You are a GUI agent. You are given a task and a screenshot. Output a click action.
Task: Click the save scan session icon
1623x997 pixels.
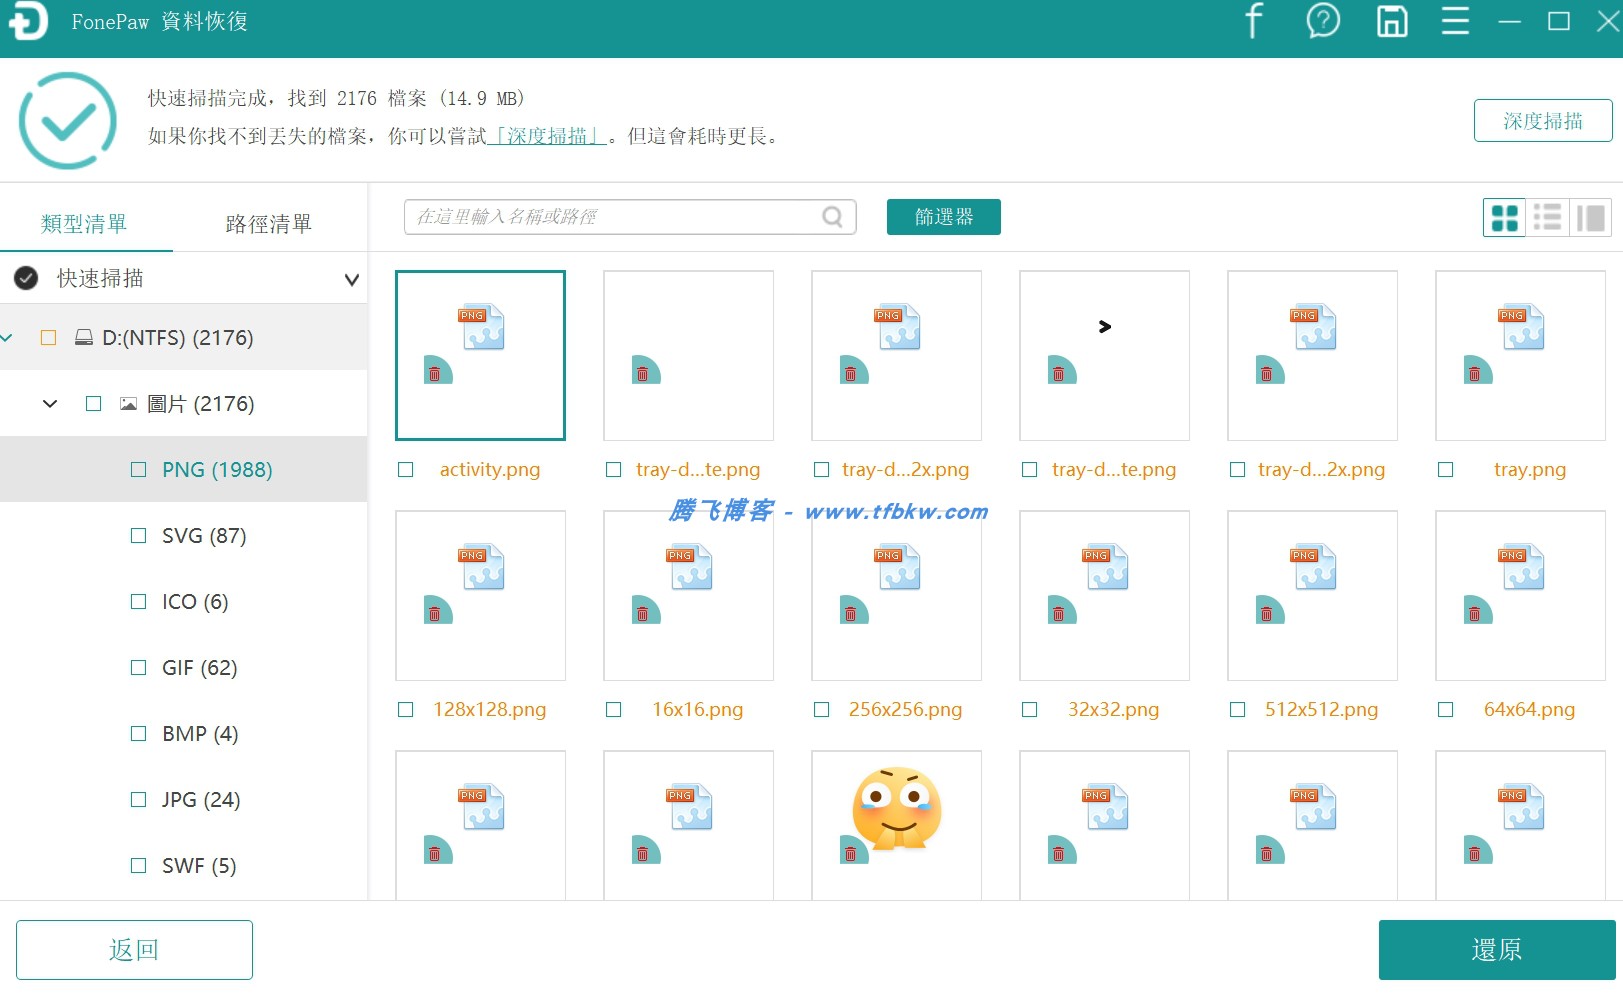pyautogui.click(x=1391, y=20)
